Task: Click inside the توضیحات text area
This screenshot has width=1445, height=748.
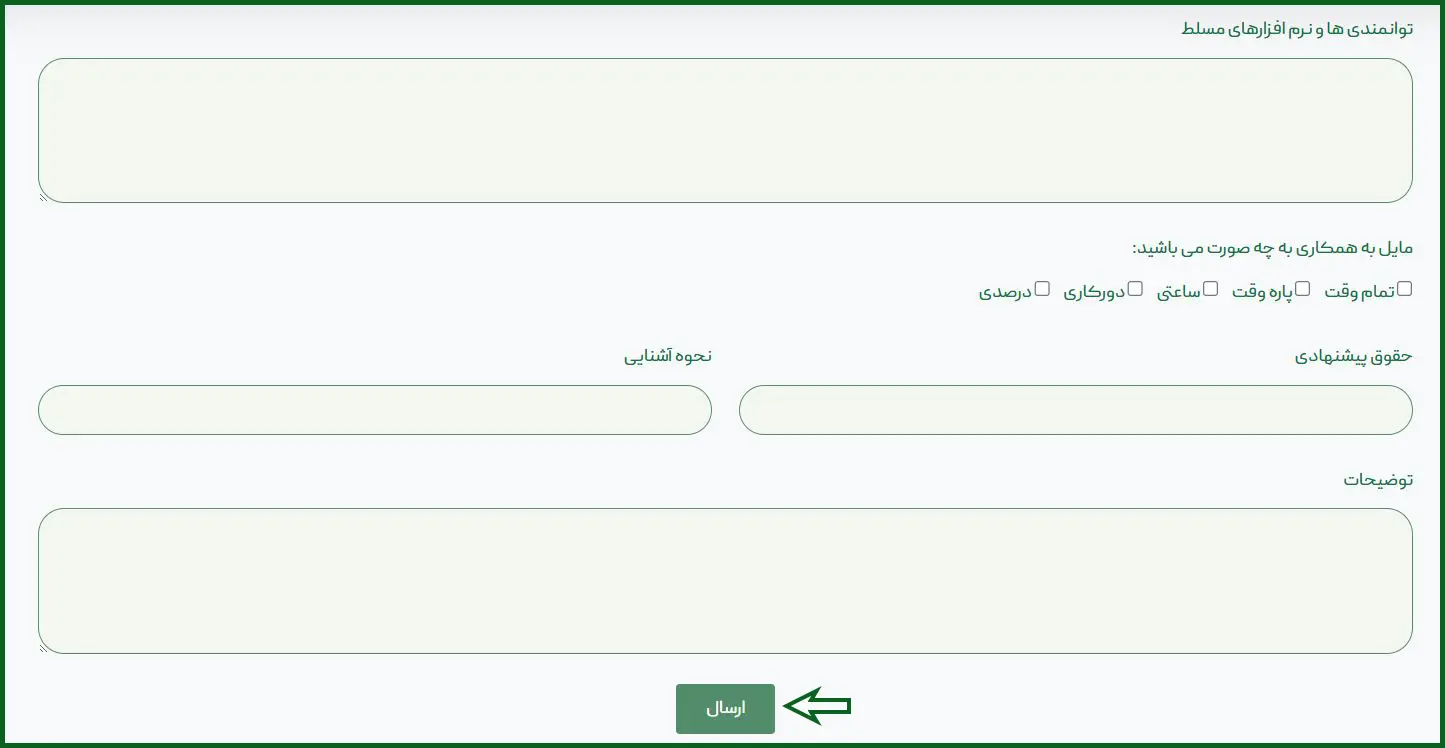Action: click(x=725, y=581)
